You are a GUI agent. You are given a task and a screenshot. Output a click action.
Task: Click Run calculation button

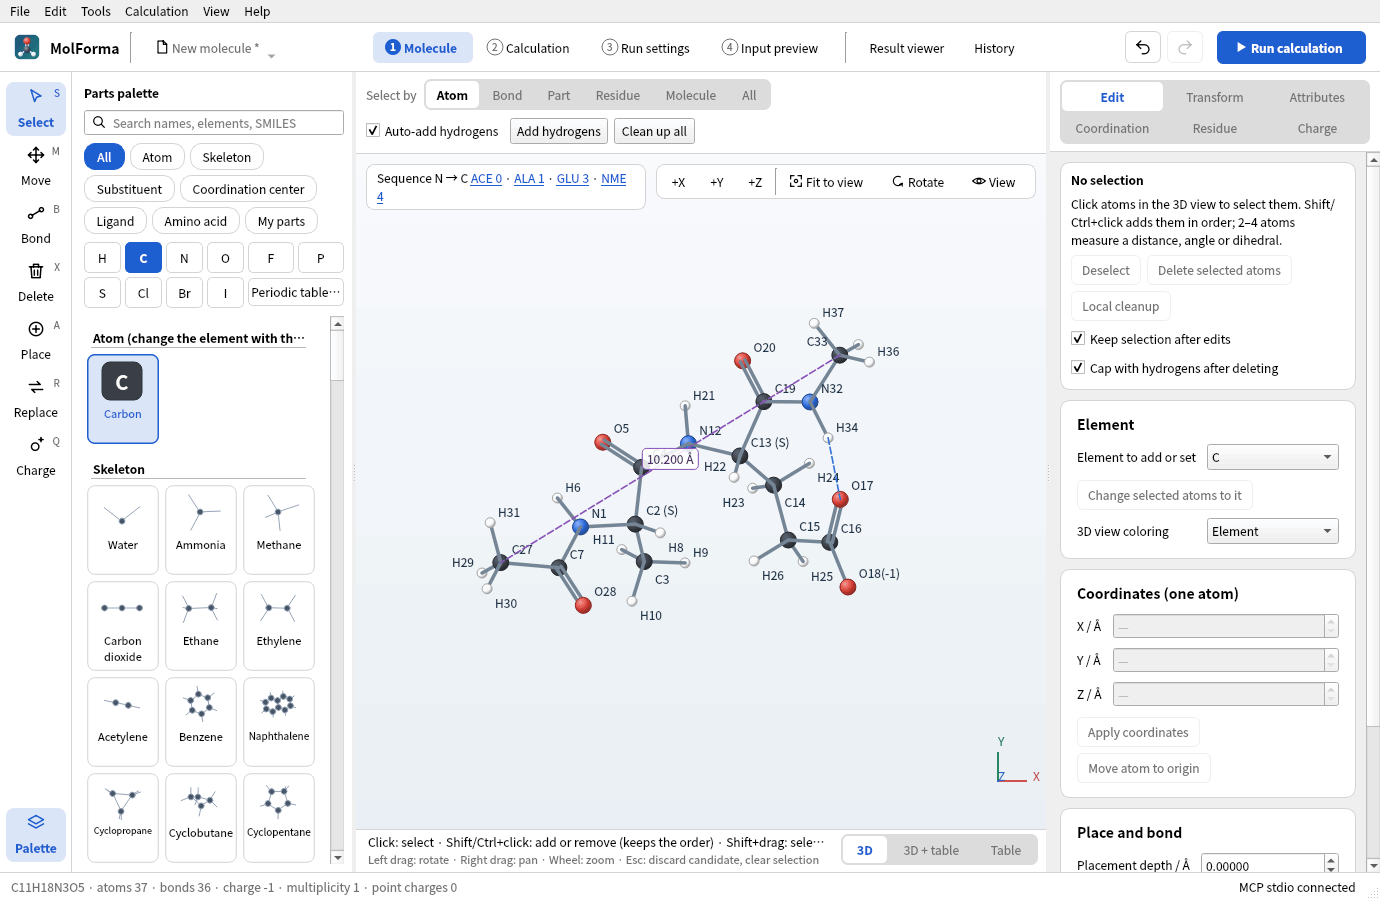[1291, 47]
